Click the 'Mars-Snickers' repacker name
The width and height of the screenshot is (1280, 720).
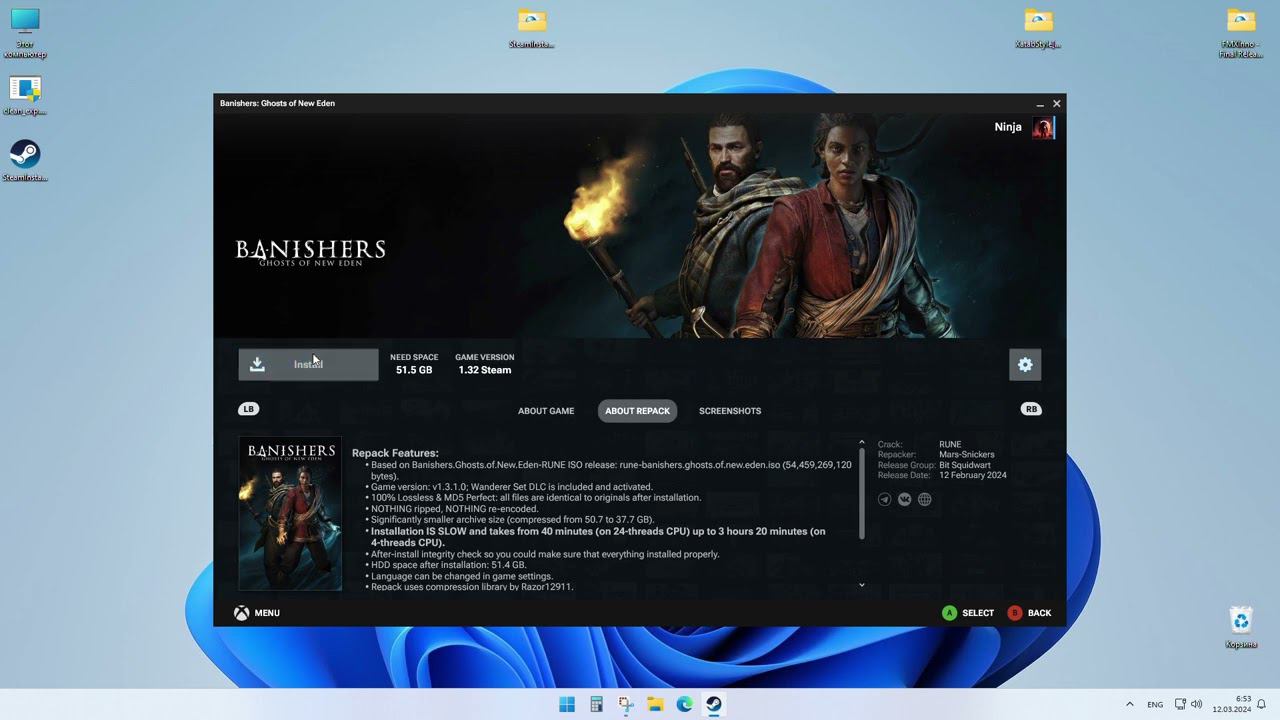(967, 455)
